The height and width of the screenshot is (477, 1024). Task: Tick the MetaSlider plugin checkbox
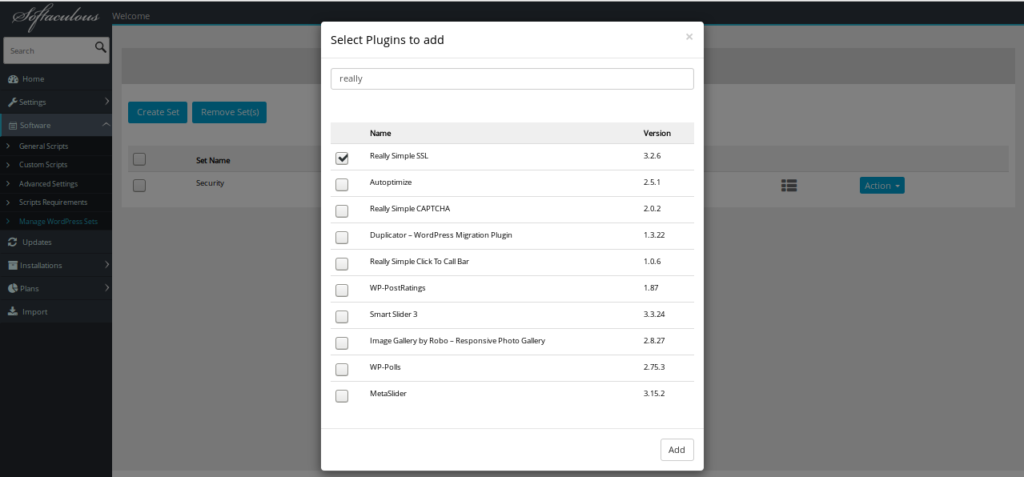[342, 395]
